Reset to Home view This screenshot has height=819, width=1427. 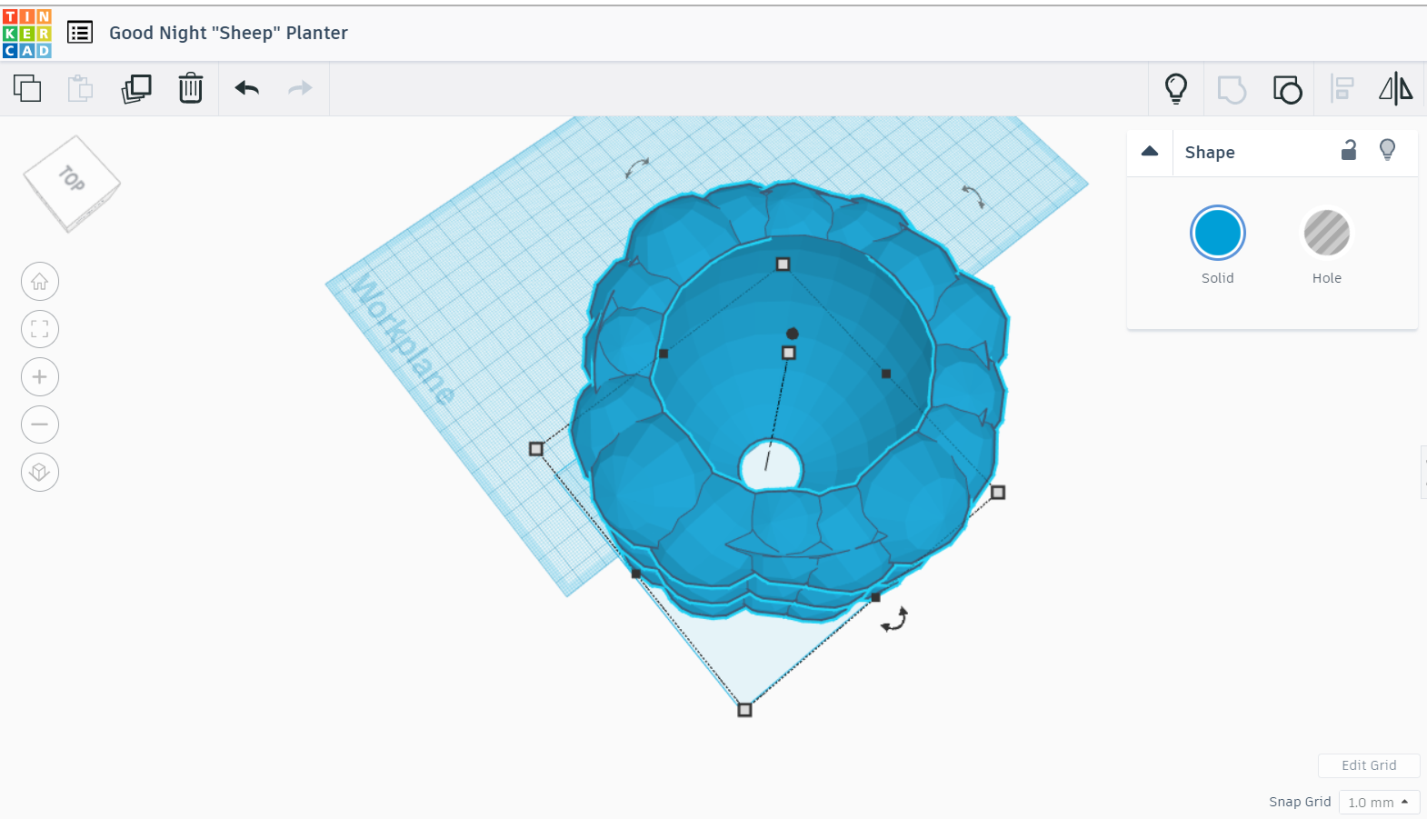pos(40,281)
